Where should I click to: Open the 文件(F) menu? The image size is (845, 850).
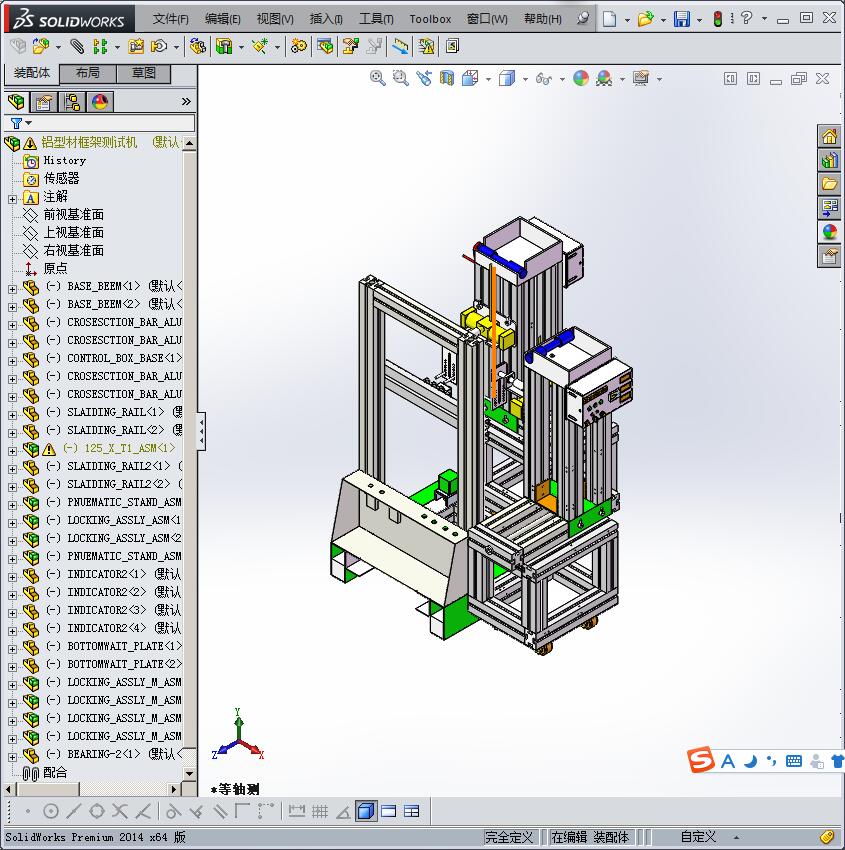[x=170, y=19]
